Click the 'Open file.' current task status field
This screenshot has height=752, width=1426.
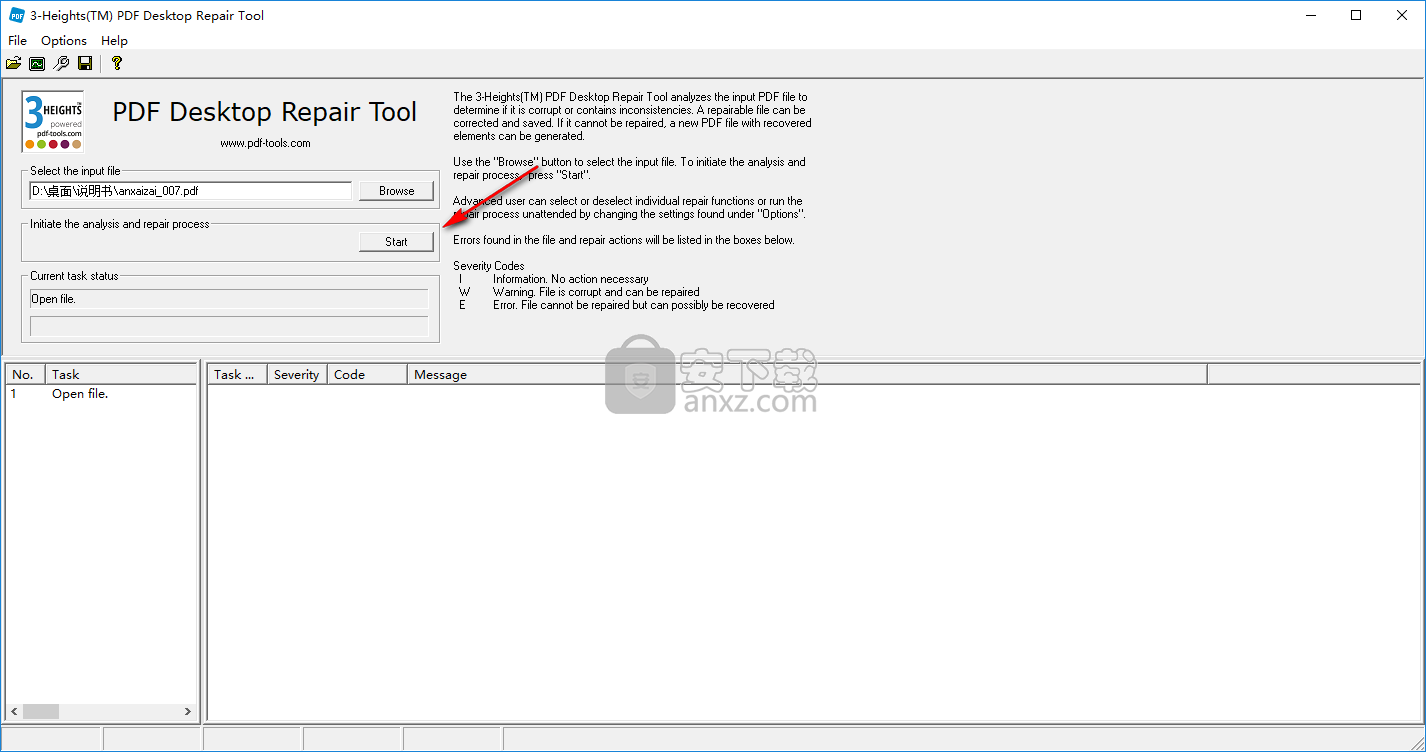click(x=229, y=299)
